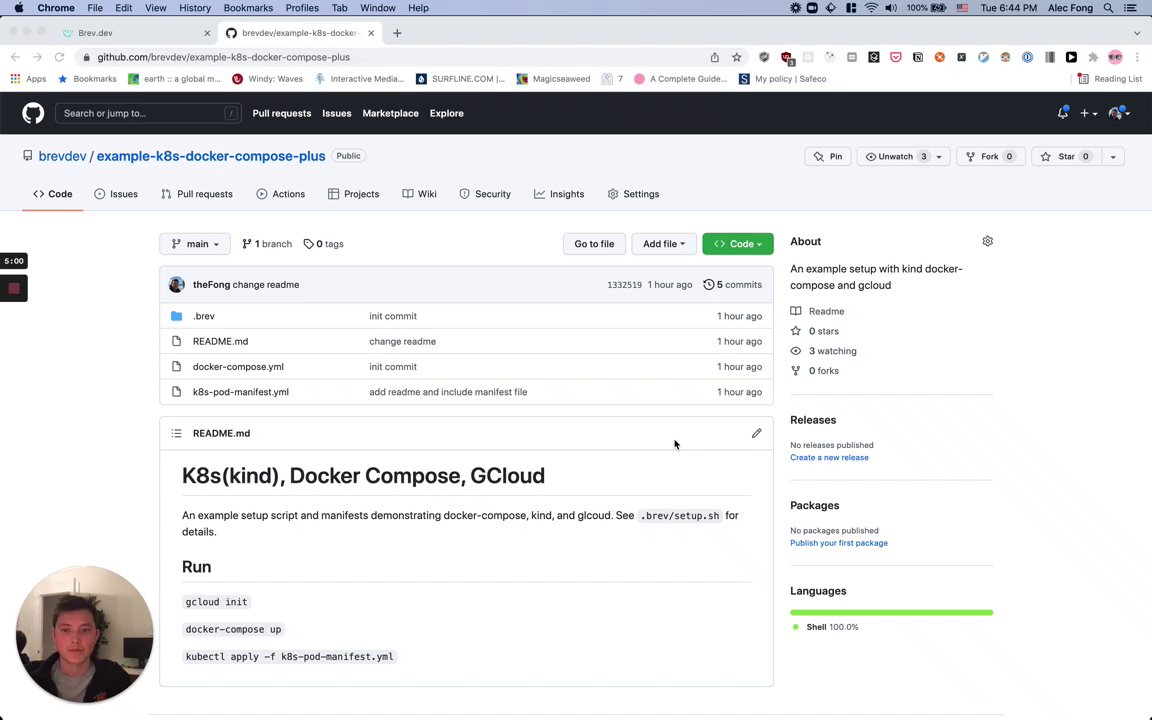Open the Actions tab
This screenshot has width=1152, height=720.
point(281,194)
